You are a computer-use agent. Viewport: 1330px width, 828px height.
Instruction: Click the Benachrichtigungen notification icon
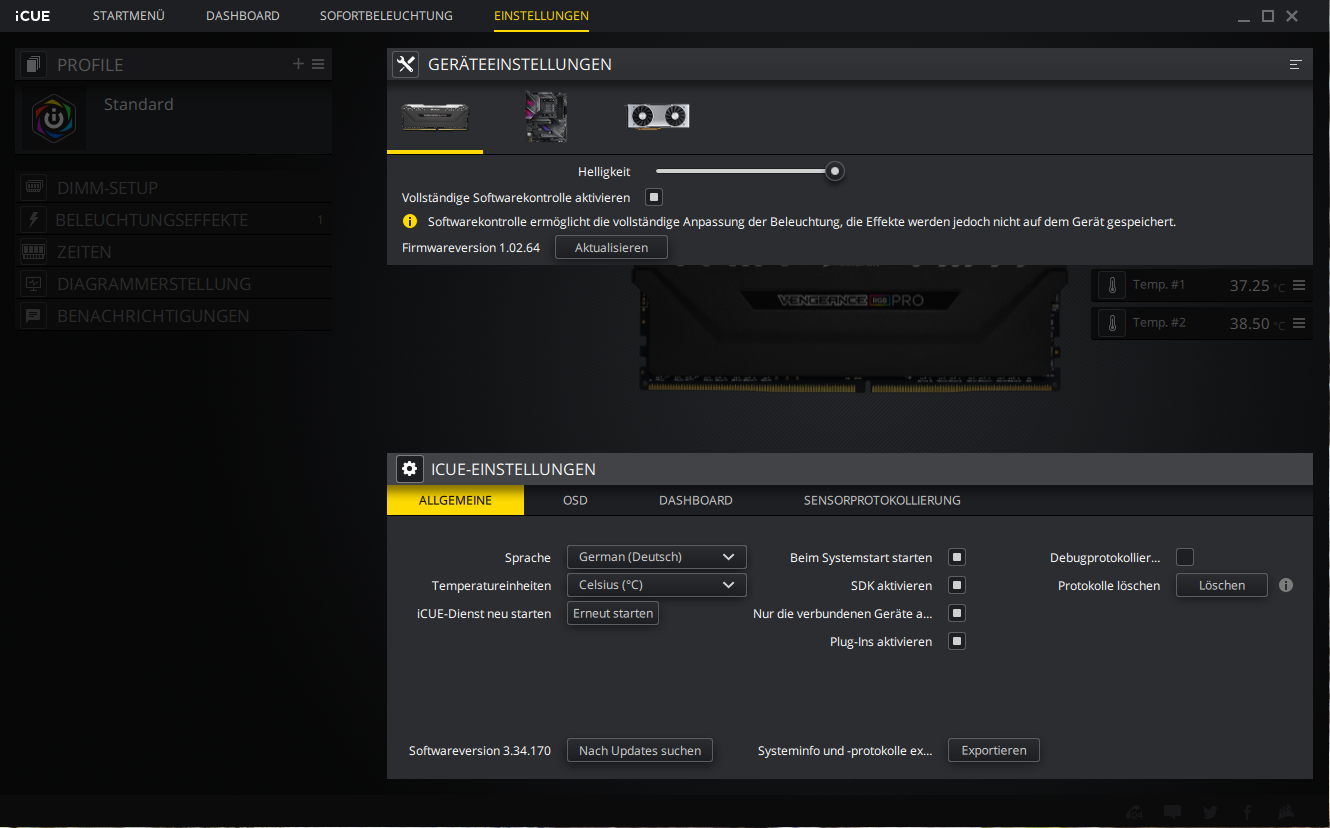[x=33, y=315]
